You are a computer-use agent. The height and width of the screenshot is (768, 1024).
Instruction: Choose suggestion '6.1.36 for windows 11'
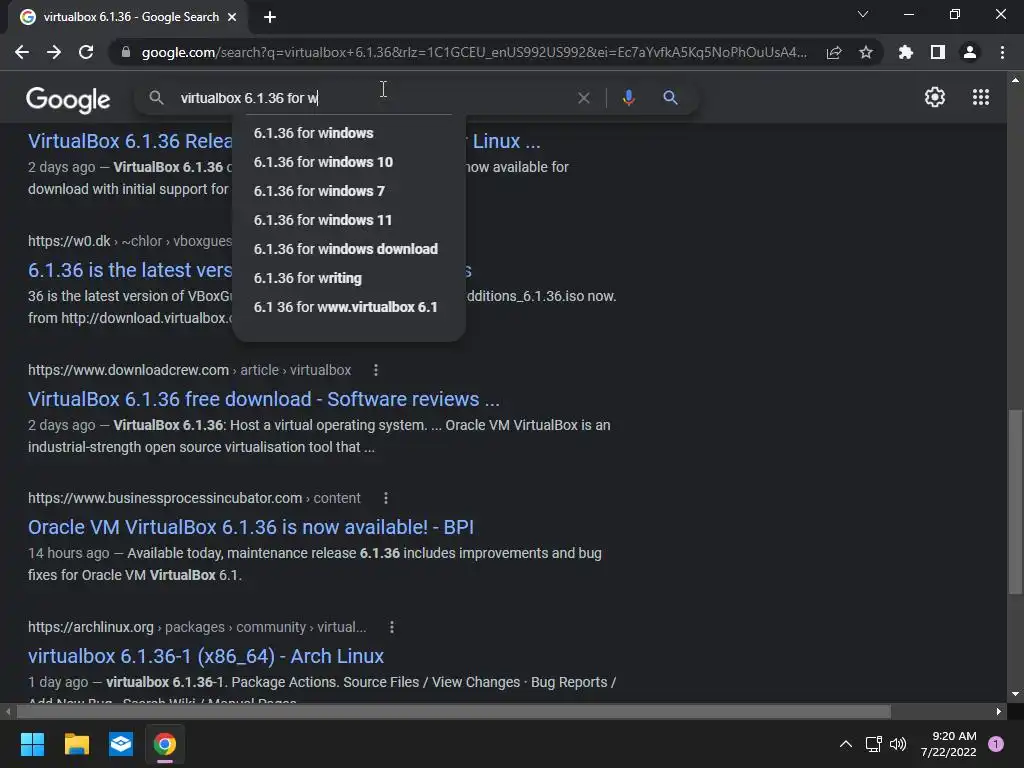(x=349, y=220)
